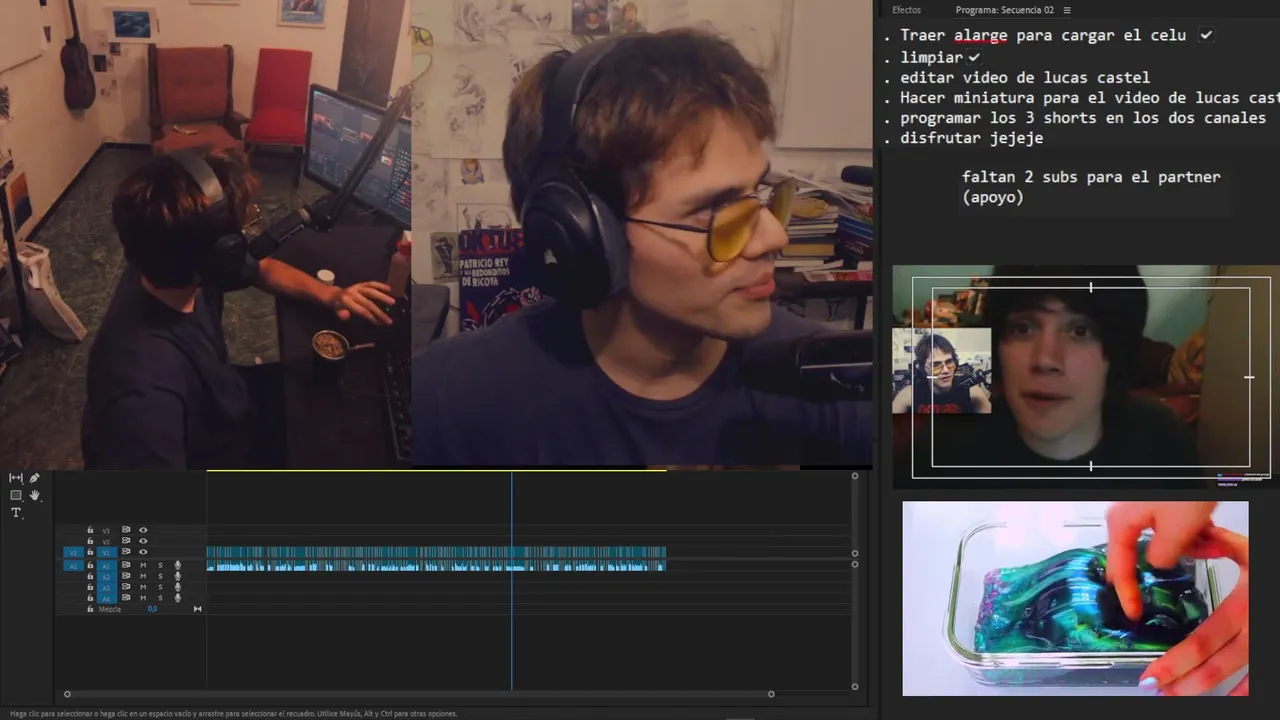Image resolution: width=1280 pixels, height=720 pixels.
Task: Click the note "programar los 3 shorts en los dos canales"
Action: click(1083, 118)
